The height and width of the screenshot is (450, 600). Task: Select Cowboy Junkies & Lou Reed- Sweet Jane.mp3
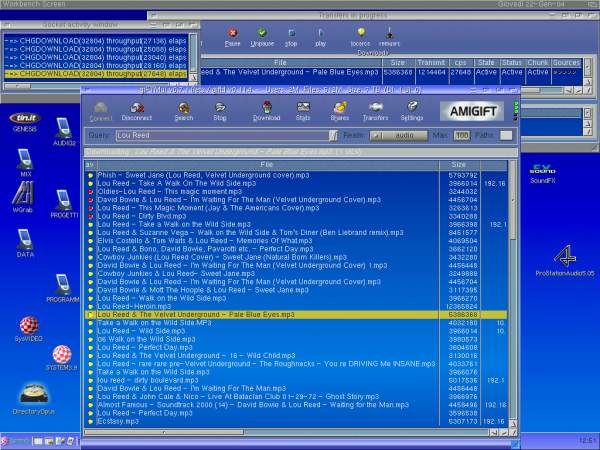point(296,274)
